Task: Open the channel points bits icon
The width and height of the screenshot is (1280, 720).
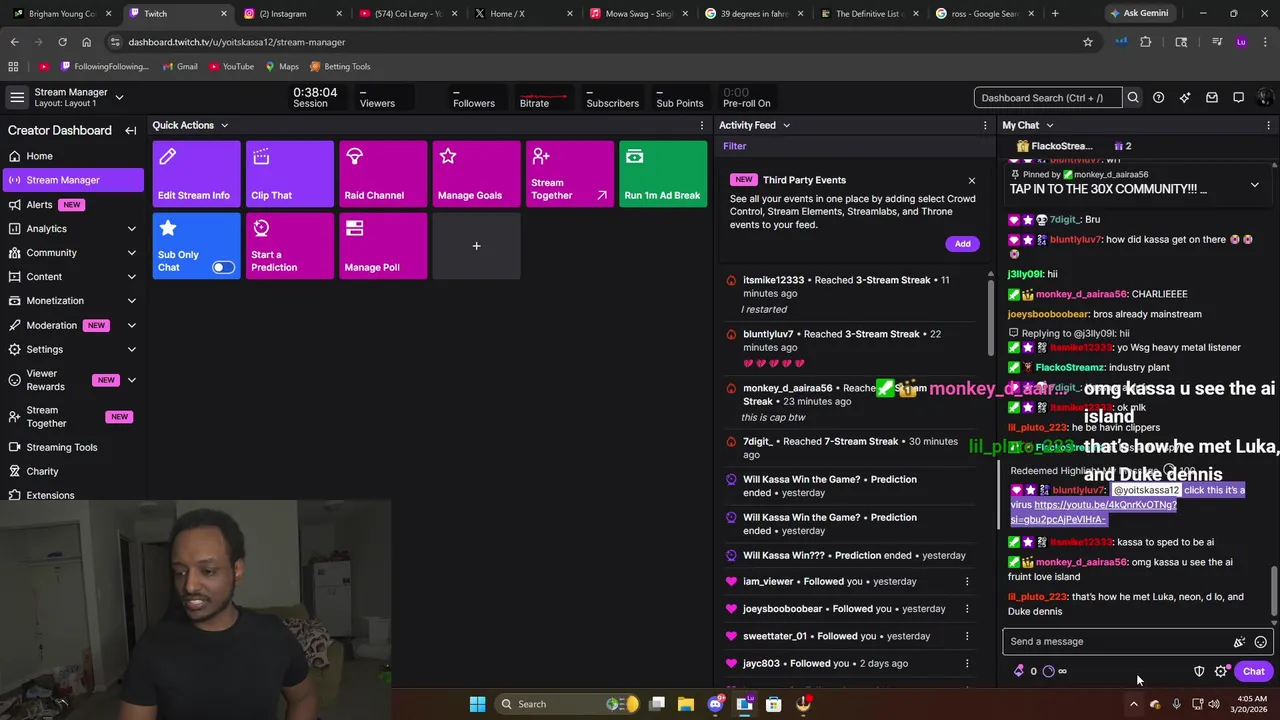Action: tap(1019, 671)
